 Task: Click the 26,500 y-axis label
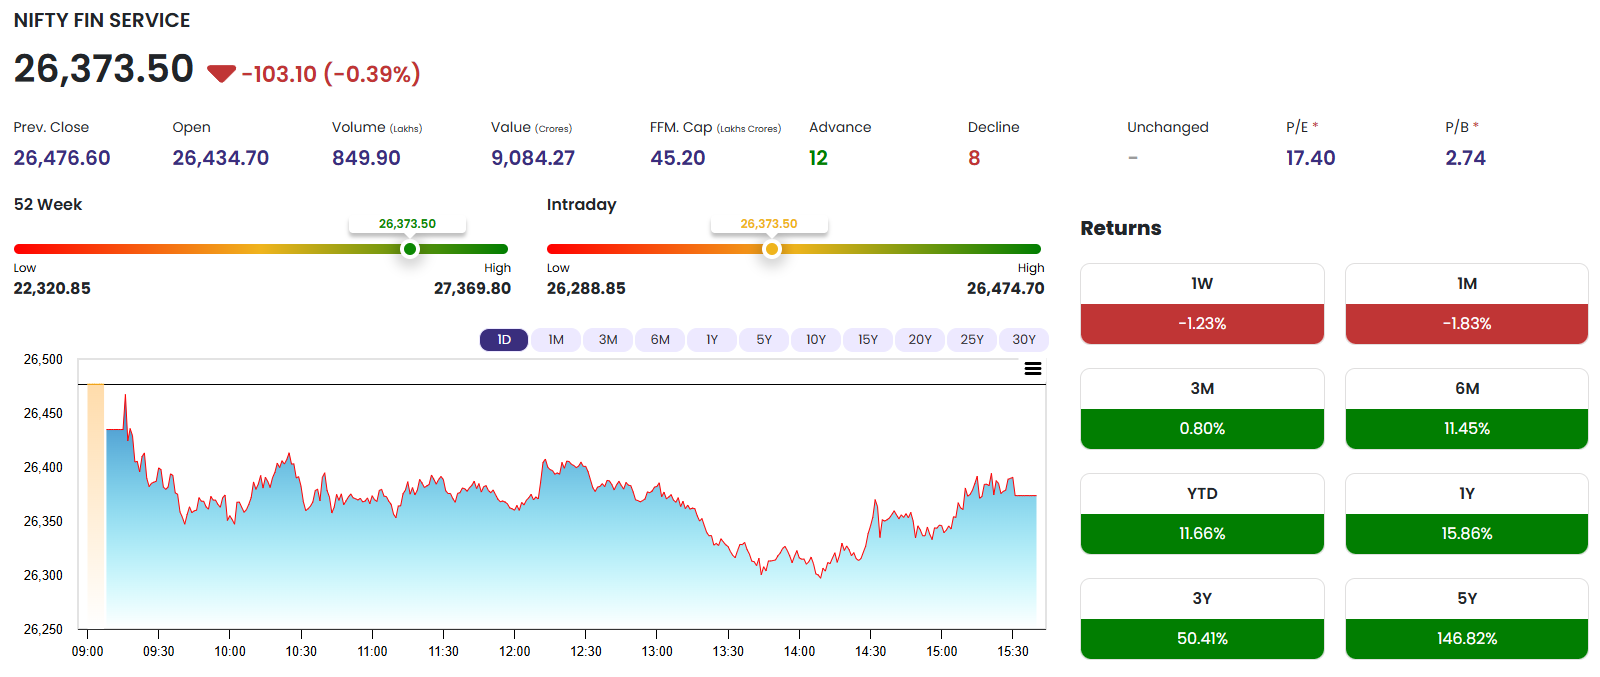point(43,359)
